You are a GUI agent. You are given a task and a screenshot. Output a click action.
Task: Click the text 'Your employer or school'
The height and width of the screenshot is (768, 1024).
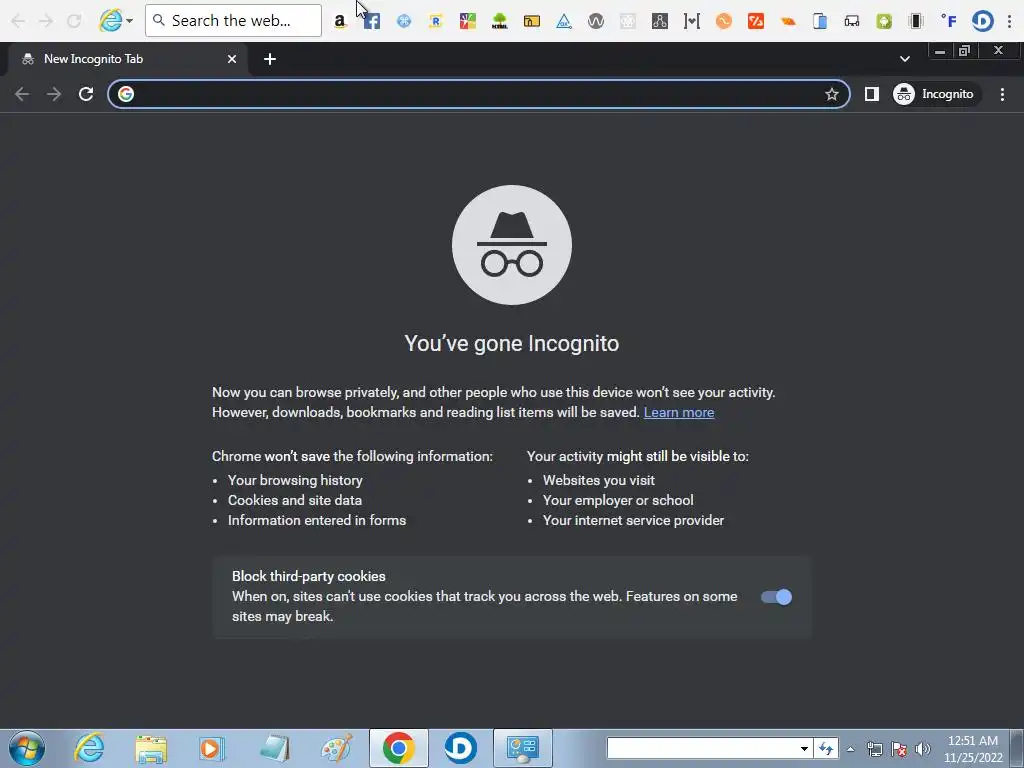coord(618,500)
